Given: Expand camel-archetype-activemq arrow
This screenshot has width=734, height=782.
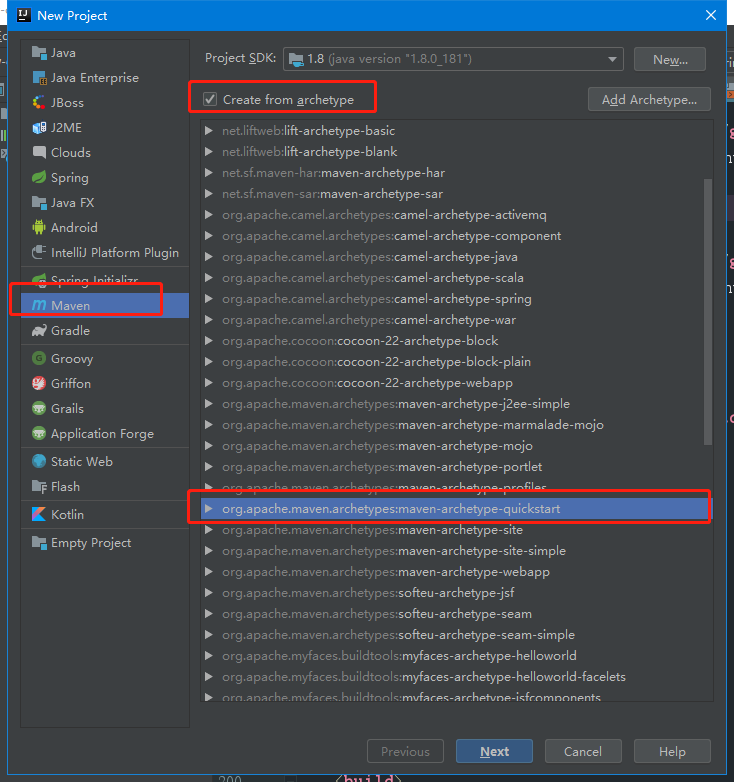Looking at the screenshot, I should tap(209, 214).
